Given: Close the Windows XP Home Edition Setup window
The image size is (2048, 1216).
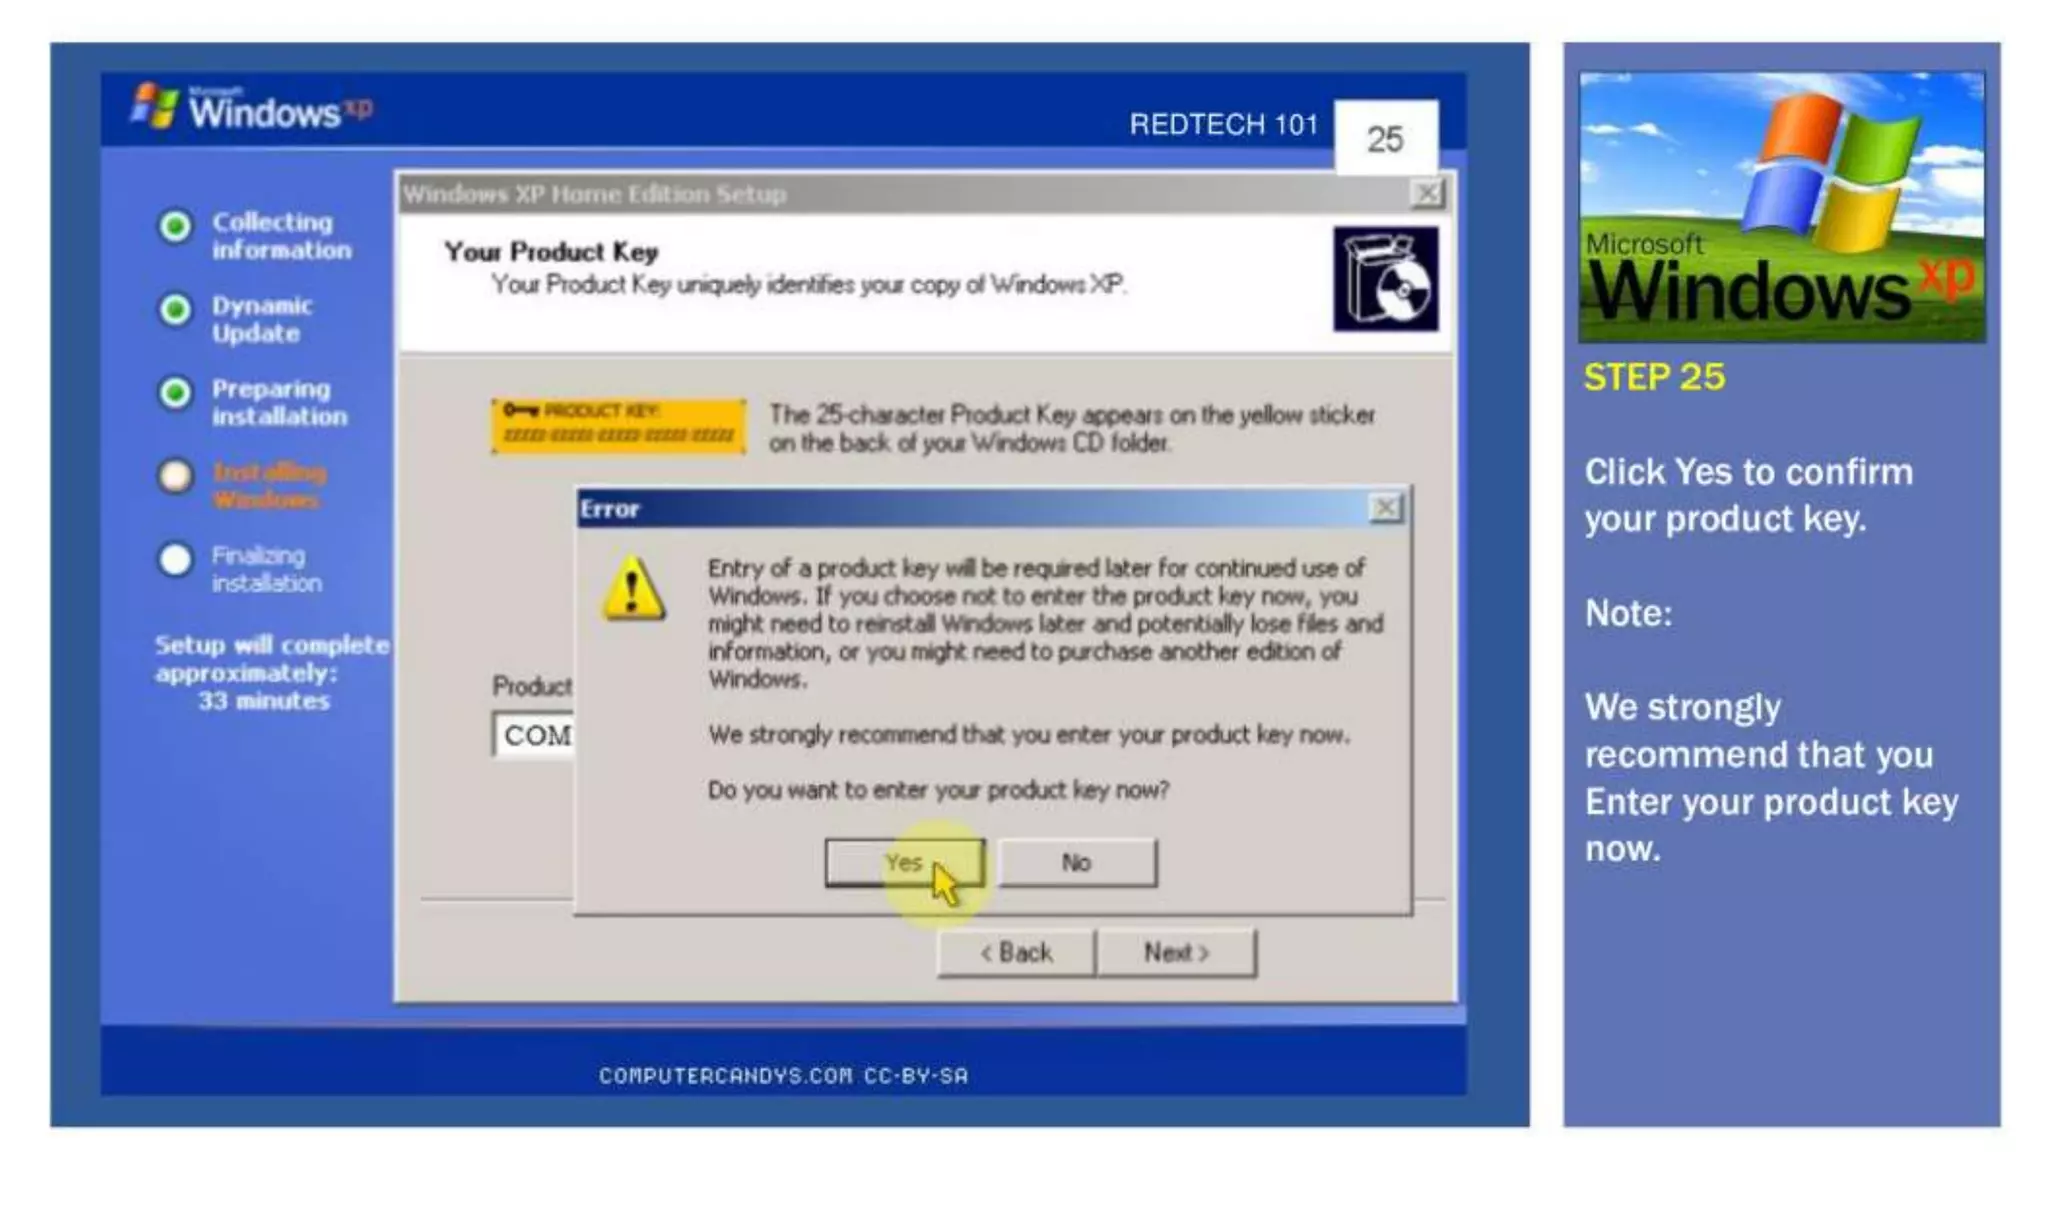Looking at the screenshot, I should (x=1427, y=193).
